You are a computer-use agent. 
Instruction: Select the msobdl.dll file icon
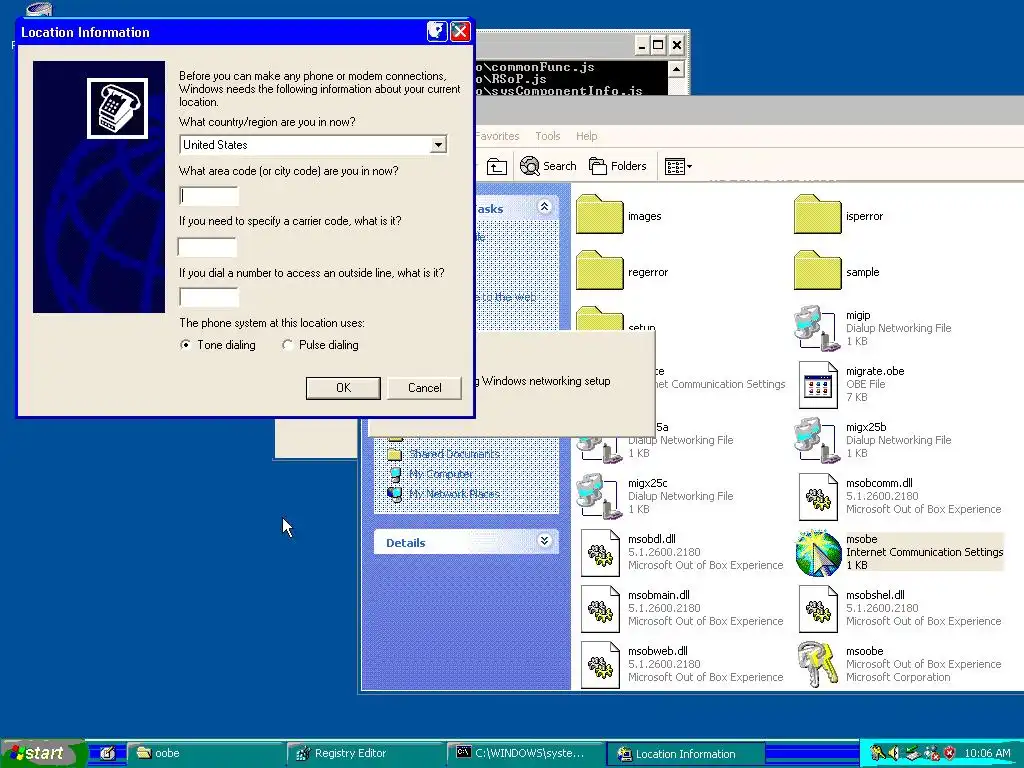pyautogui.click(x=600, y=553)
